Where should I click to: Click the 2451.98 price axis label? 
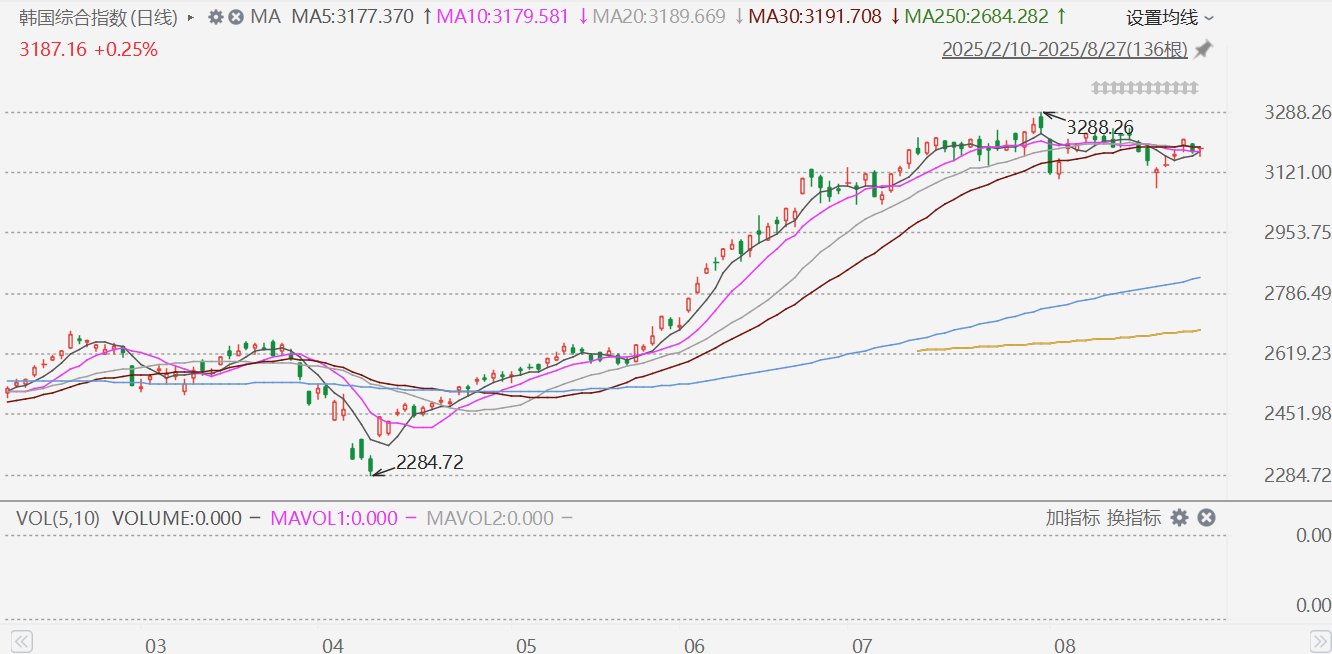click(x=1297, y=413)
